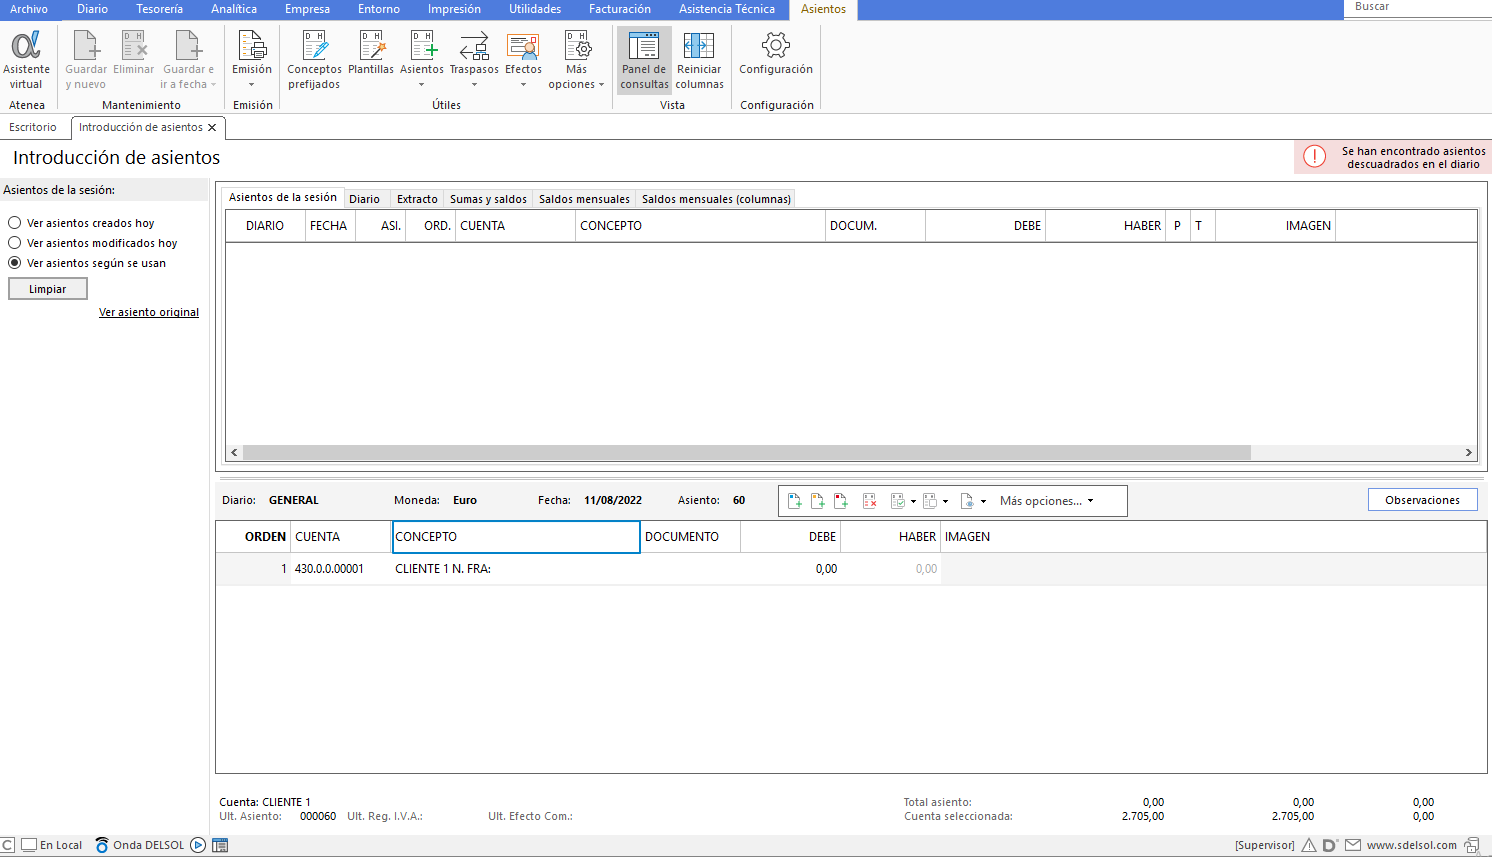Expand arrow beside preview eye icon
The image size is (1492, 857).
click(x=983, y=502)
